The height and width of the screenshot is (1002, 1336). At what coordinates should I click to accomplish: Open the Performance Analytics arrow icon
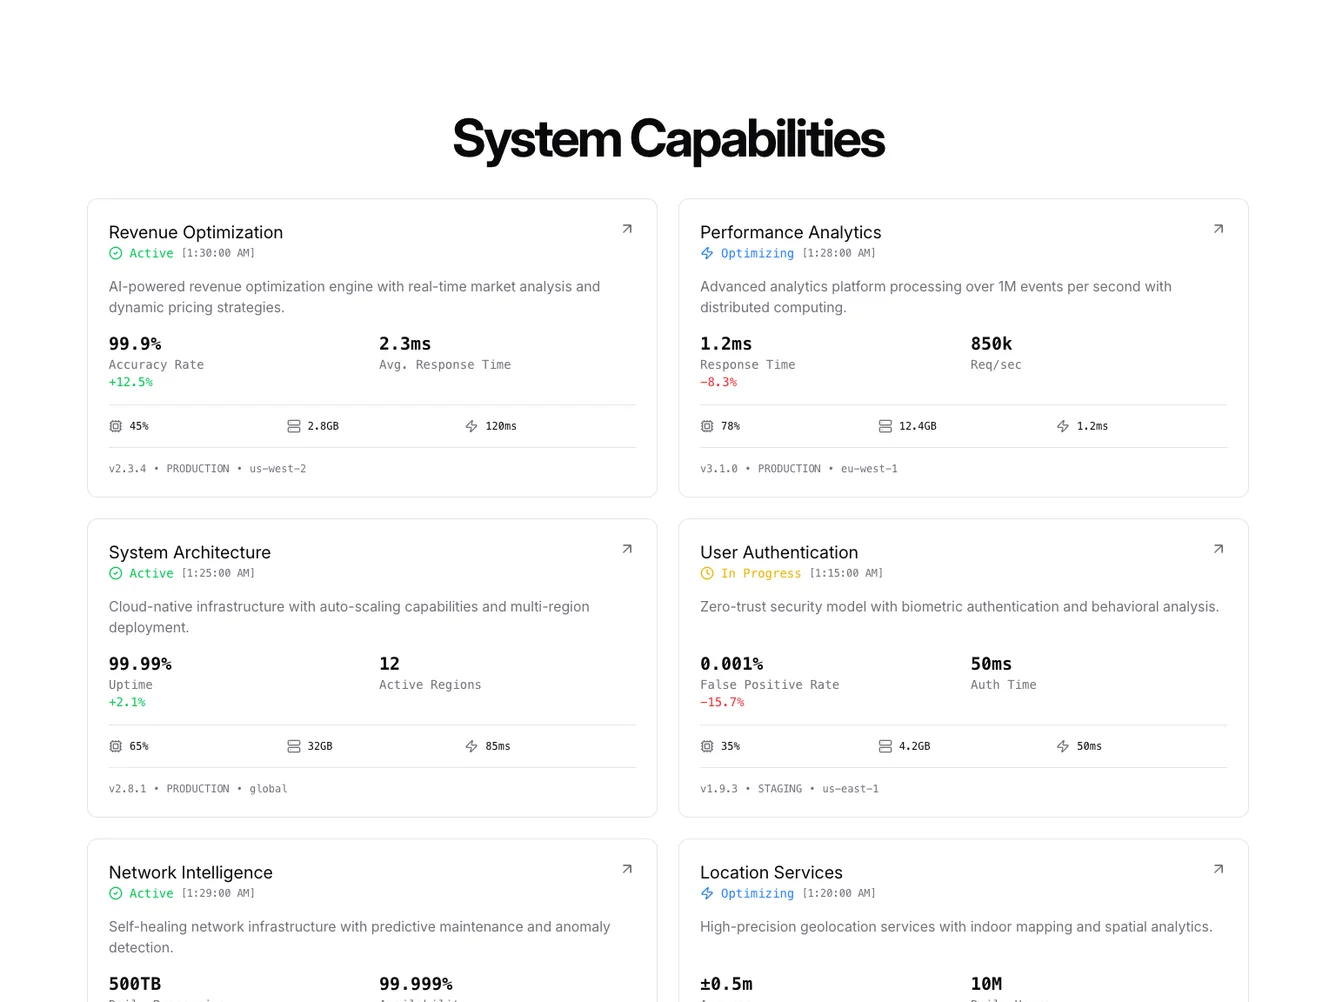pos(1218,229)
